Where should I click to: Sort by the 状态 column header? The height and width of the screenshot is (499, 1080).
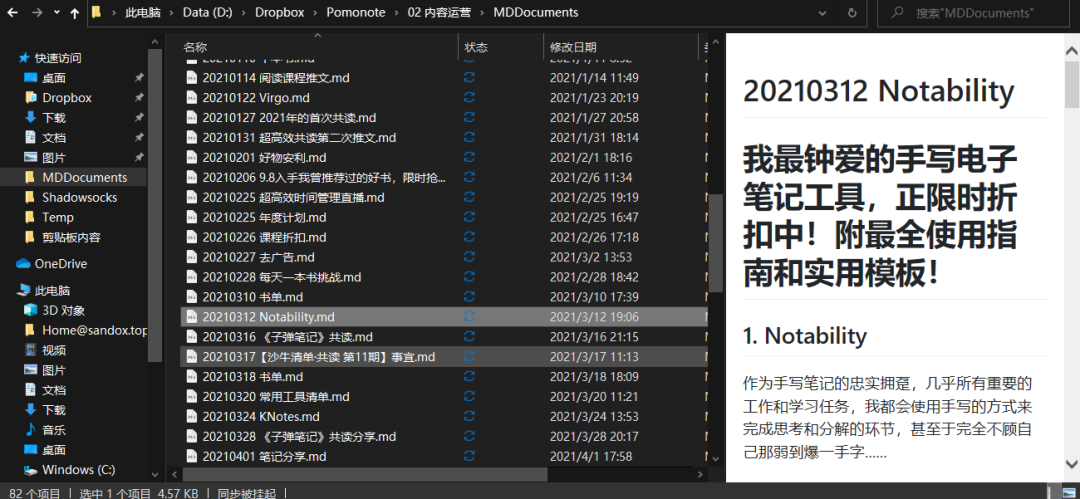click(476, 48)
